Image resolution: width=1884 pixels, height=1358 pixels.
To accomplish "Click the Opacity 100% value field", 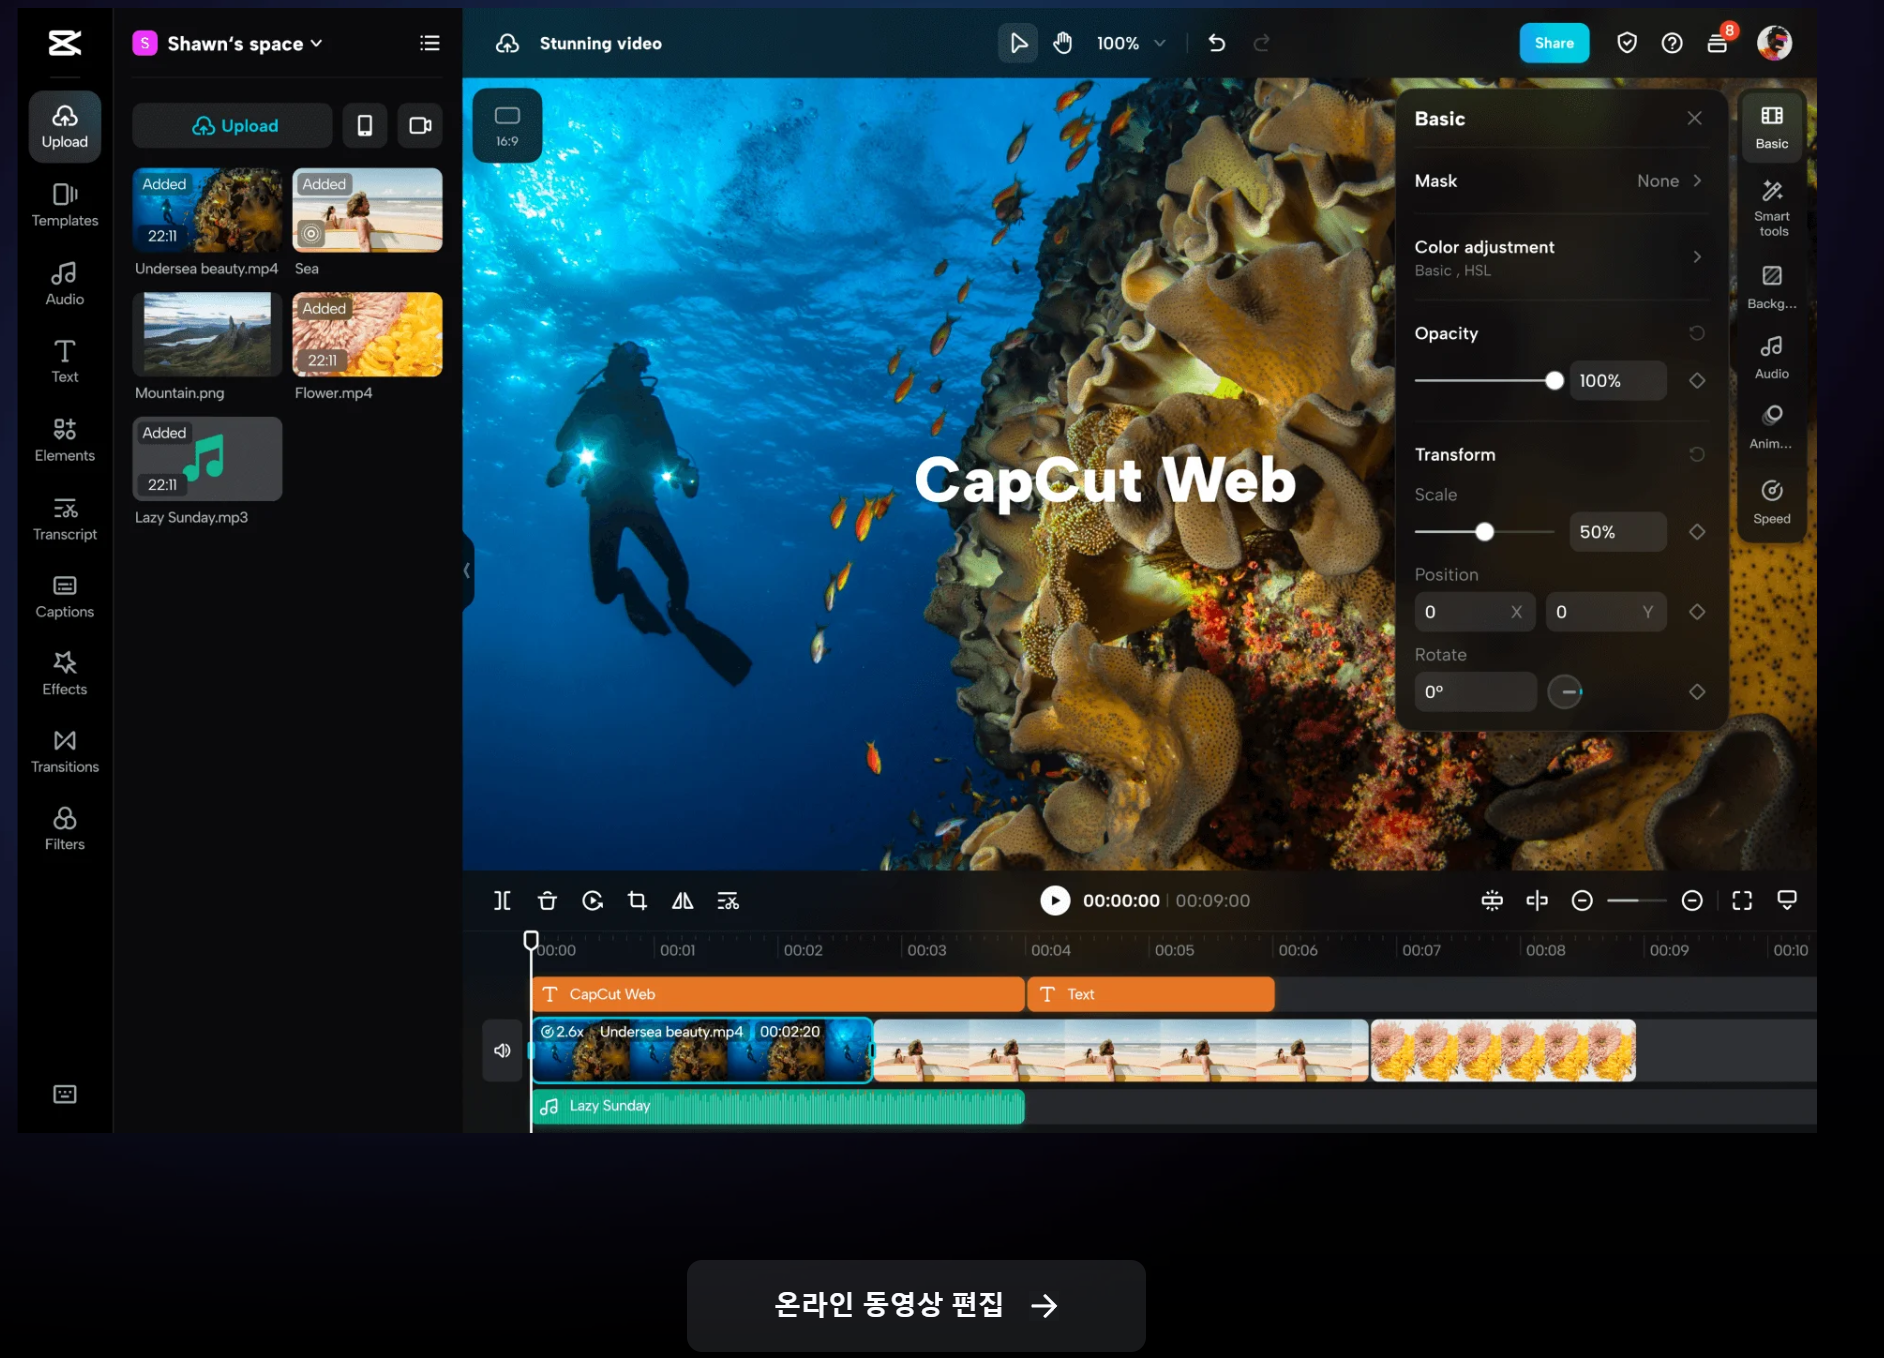I will click(1618, 381).
